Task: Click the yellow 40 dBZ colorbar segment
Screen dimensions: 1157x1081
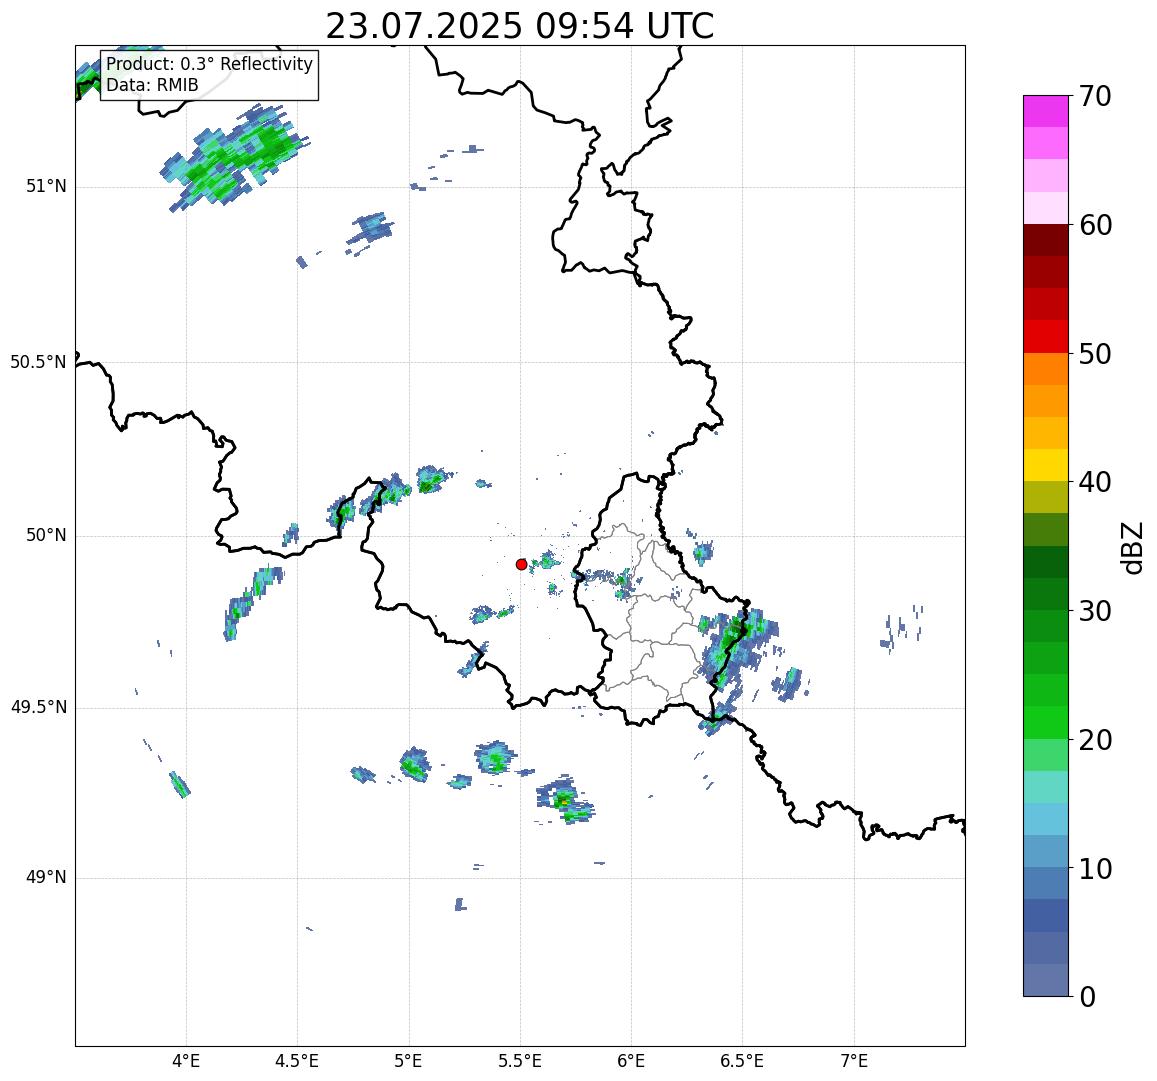Action: (1046, 465)
